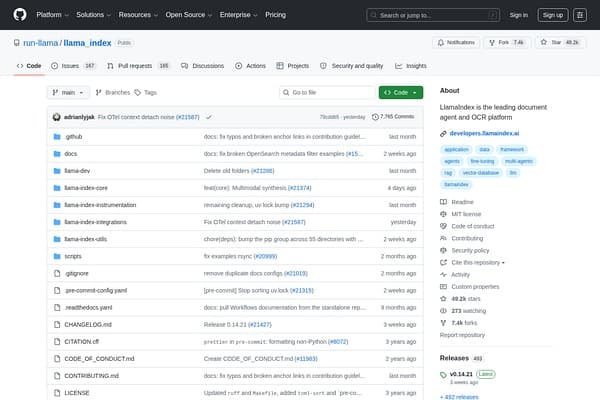This screenshot has height=400, width=600.
Task: Select the Code tab
Action: coord(29,66)
